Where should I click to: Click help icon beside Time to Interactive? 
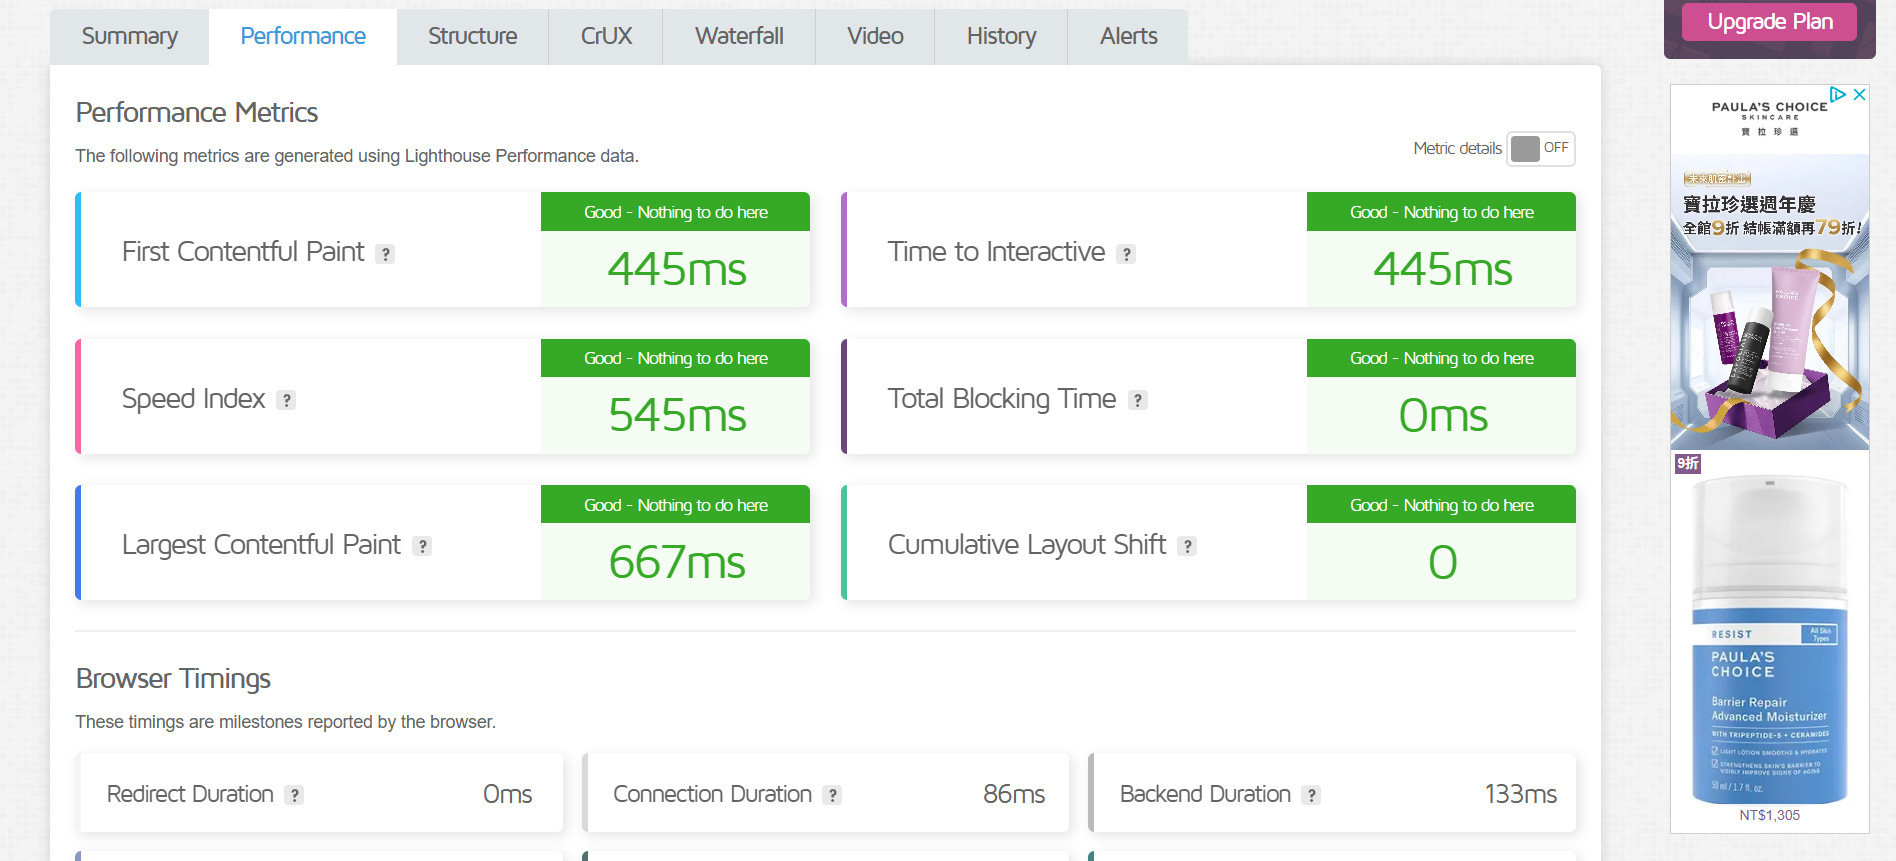(x=1126, y=254)
